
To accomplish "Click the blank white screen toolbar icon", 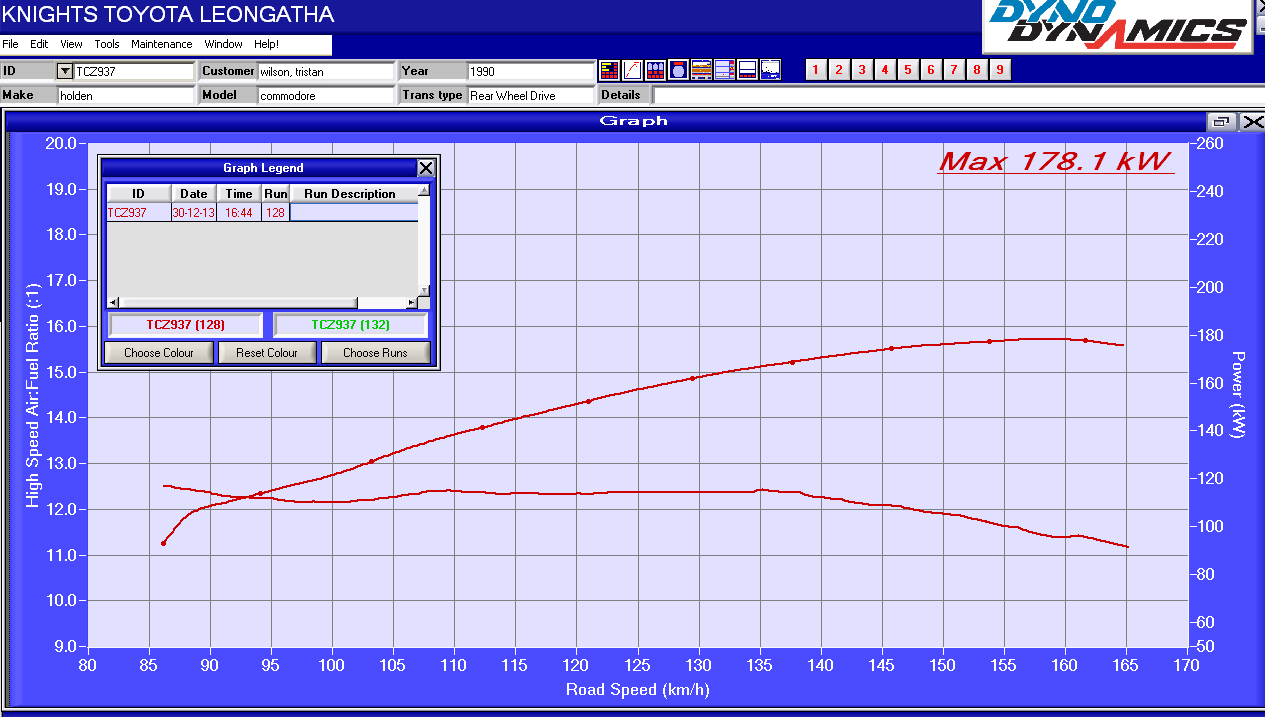I will click(x=747, y=70).
